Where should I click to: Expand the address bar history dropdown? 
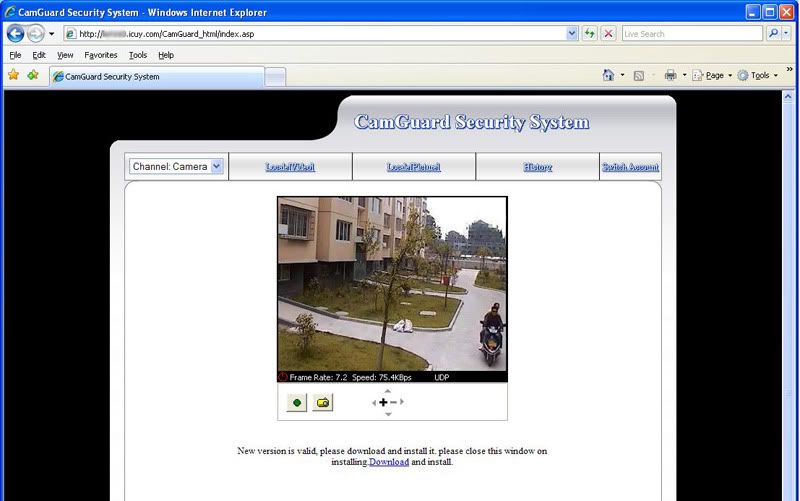(572, 34)
